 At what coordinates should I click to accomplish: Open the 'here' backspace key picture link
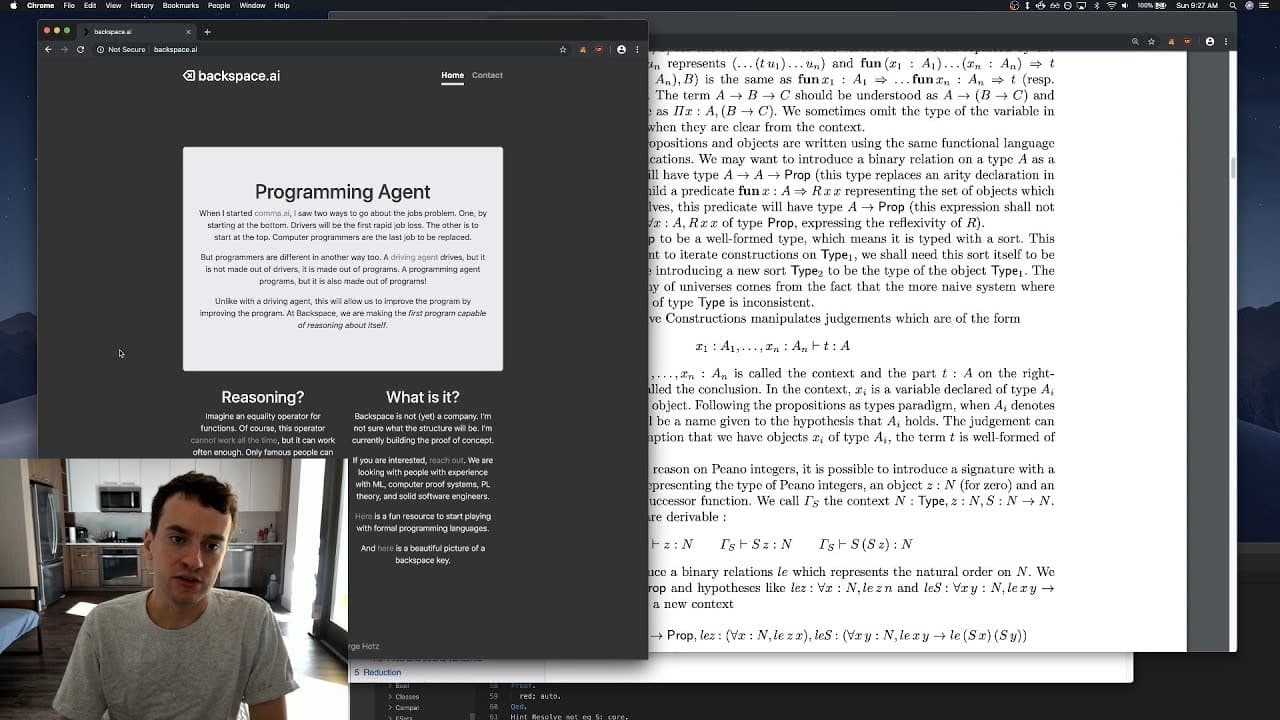point(385,548)
